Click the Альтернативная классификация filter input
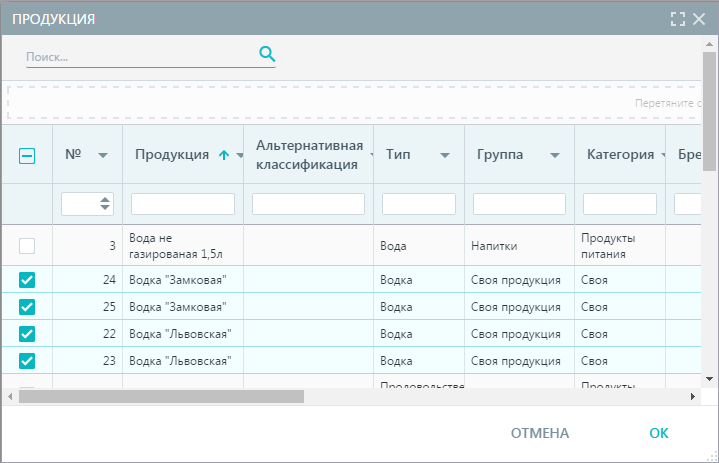The image size is (719, 463). 309,204
